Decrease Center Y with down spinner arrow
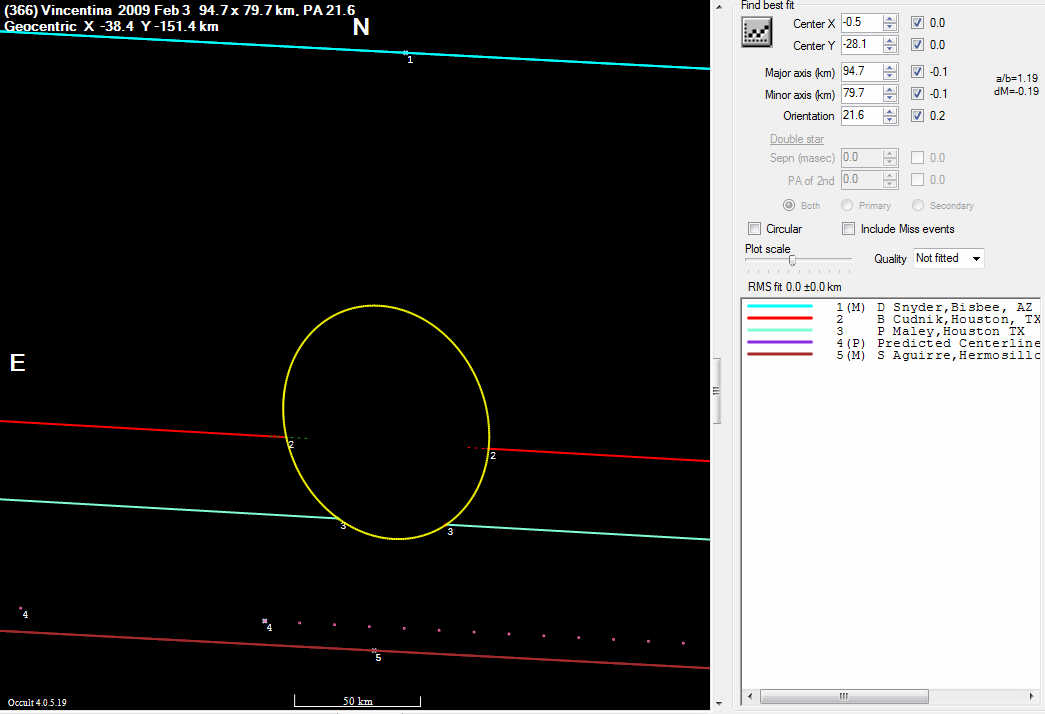1045x714 pixels. coord(890,49)
